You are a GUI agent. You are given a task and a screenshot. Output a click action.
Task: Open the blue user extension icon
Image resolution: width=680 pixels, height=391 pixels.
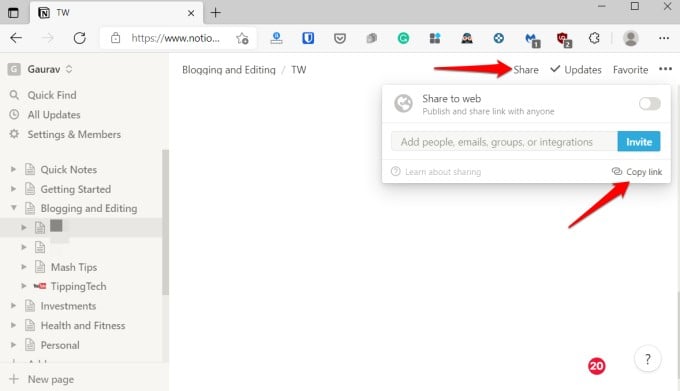276,39
